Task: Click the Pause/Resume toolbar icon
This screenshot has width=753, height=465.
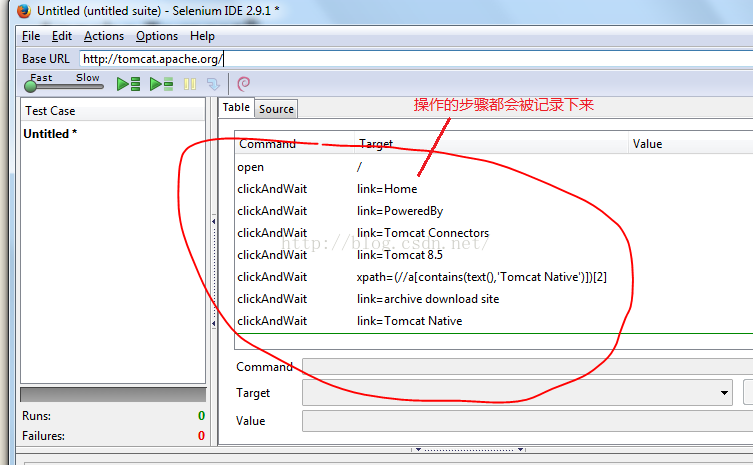Action: coord(190,85)
